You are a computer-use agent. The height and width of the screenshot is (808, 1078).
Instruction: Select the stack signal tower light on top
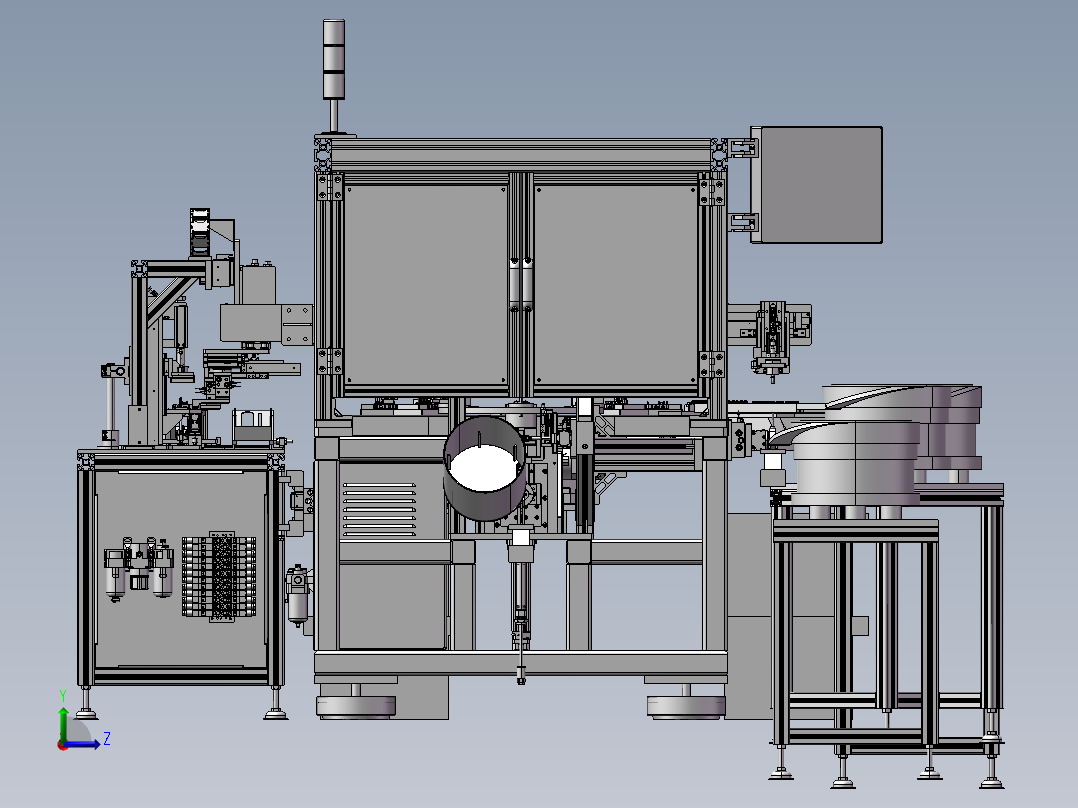pyautogui.click(x=334, y=60)
